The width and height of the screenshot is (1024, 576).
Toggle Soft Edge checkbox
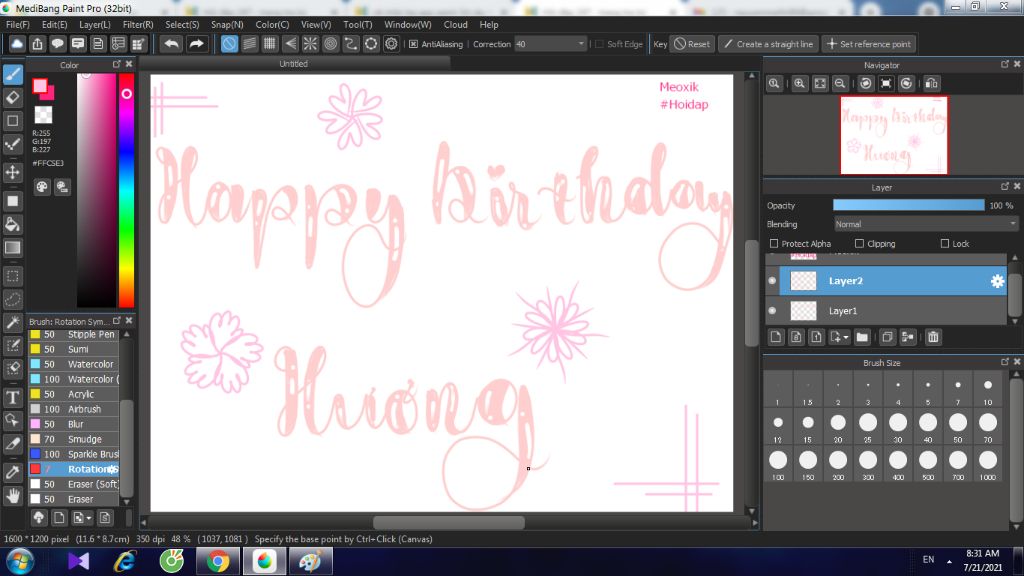(x=600, y=44)
